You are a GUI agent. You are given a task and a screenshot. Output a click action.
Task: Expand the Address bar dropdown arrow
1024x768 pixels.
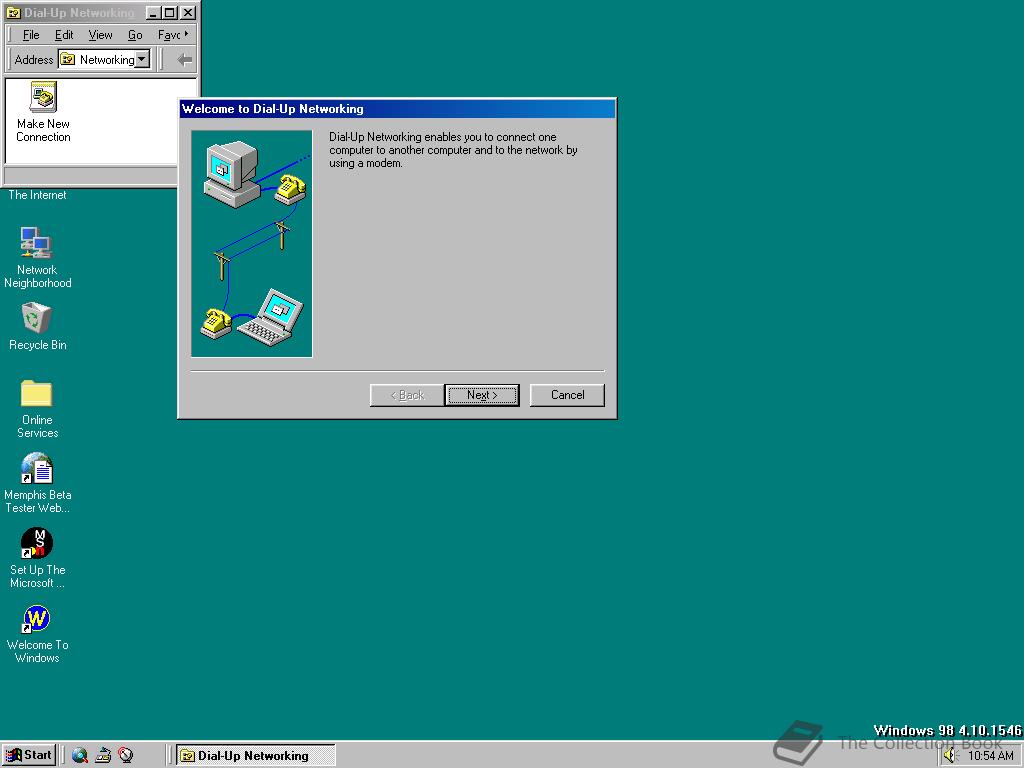tap(142, 59)
